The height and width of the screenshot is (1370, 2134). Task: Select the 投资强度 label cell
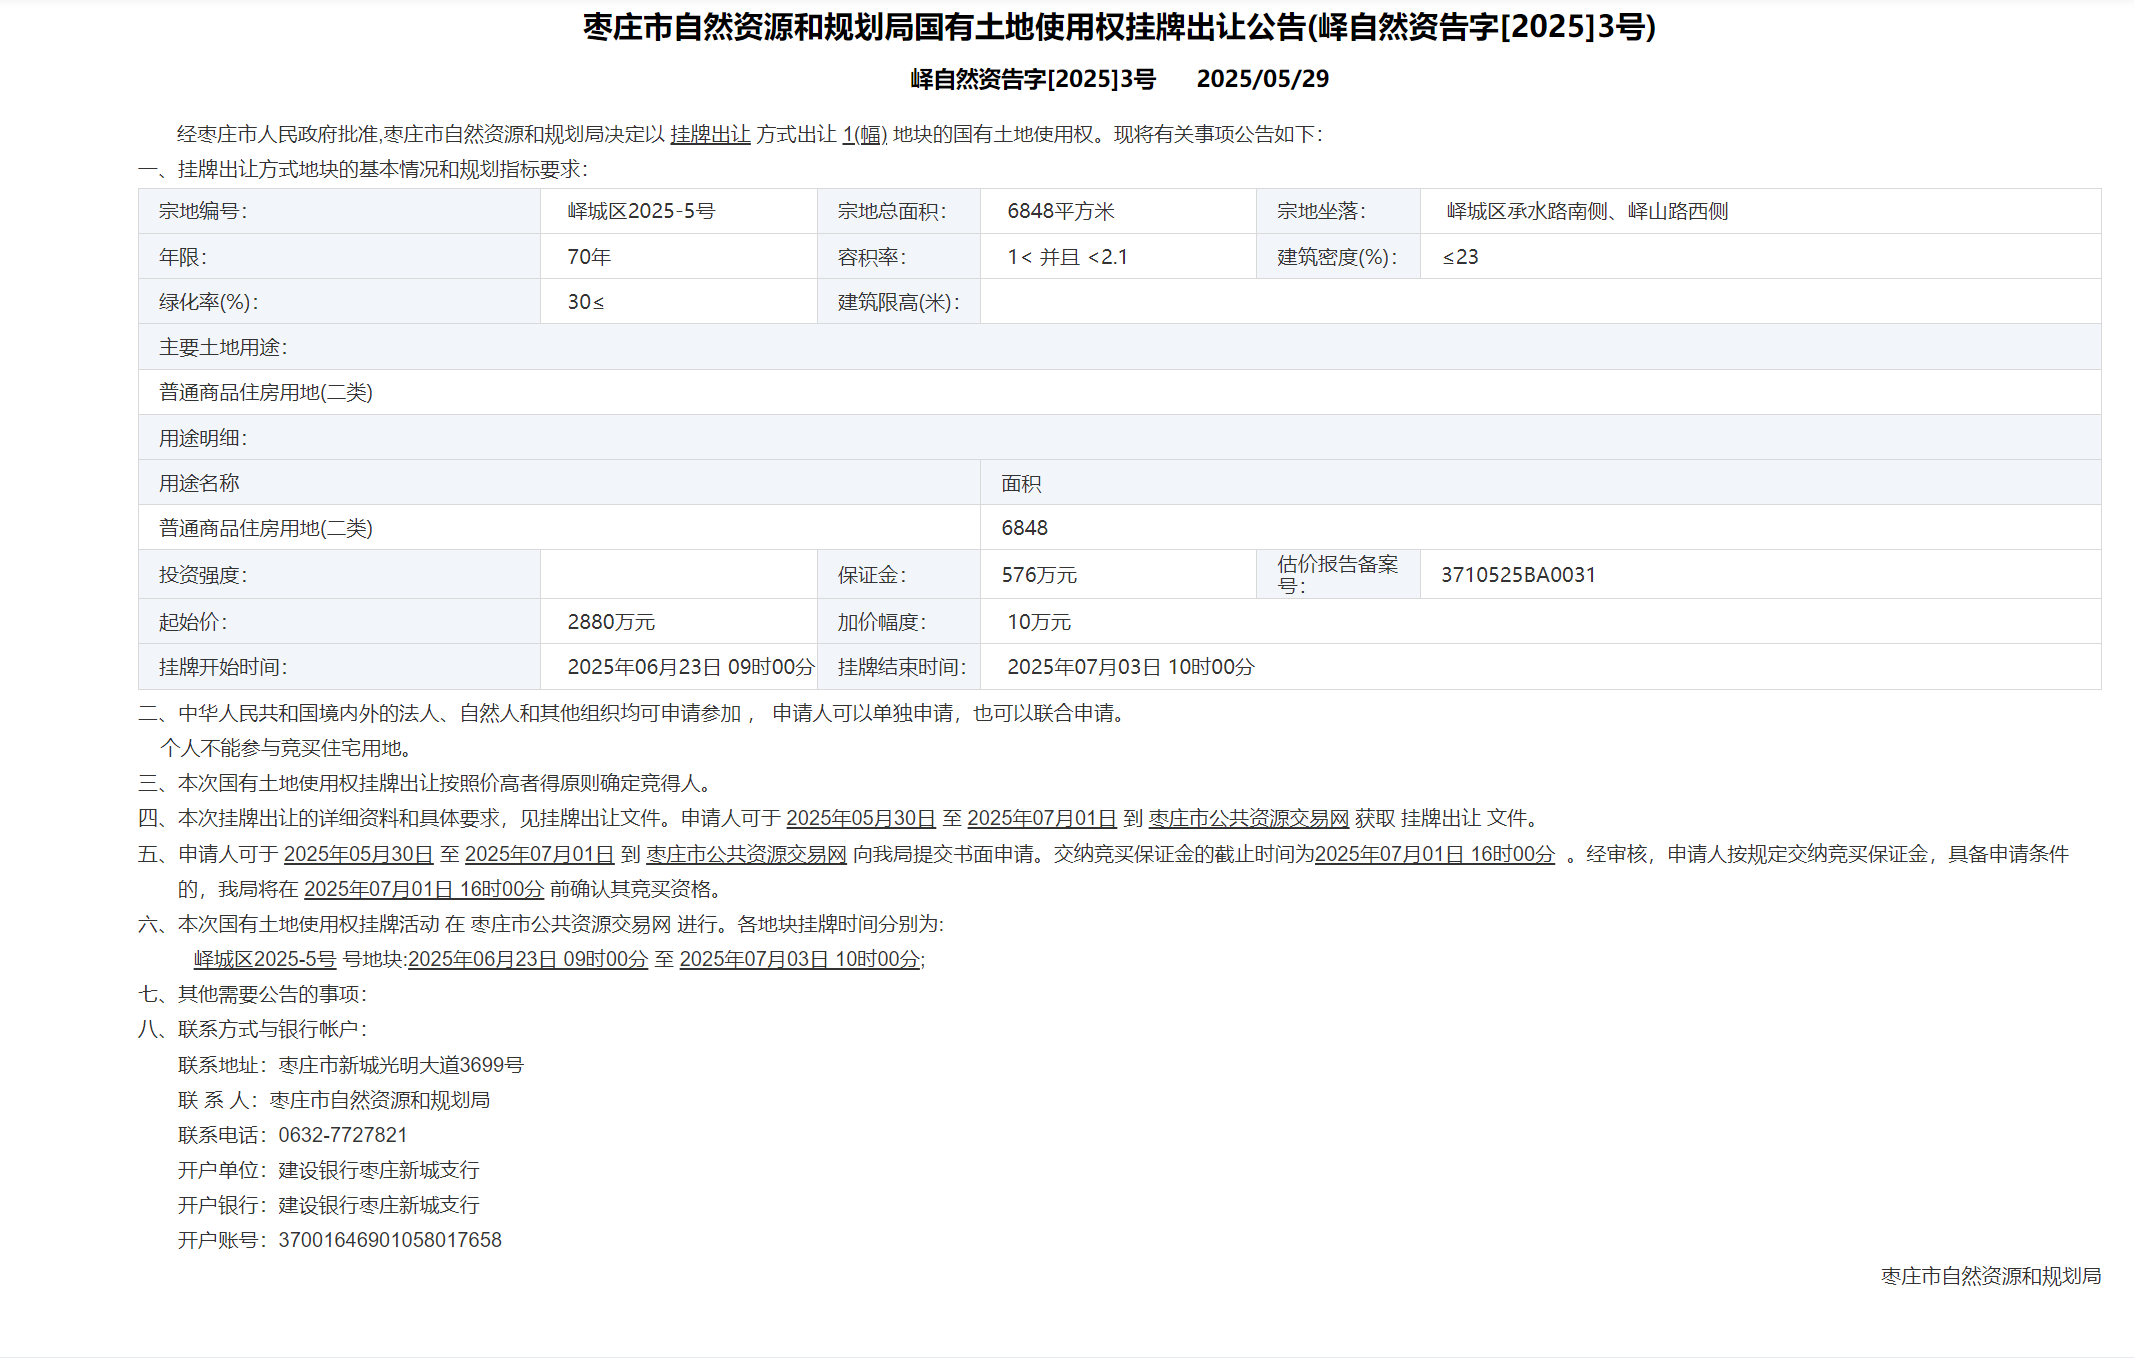pyautogui.click(x=339, y=575)
